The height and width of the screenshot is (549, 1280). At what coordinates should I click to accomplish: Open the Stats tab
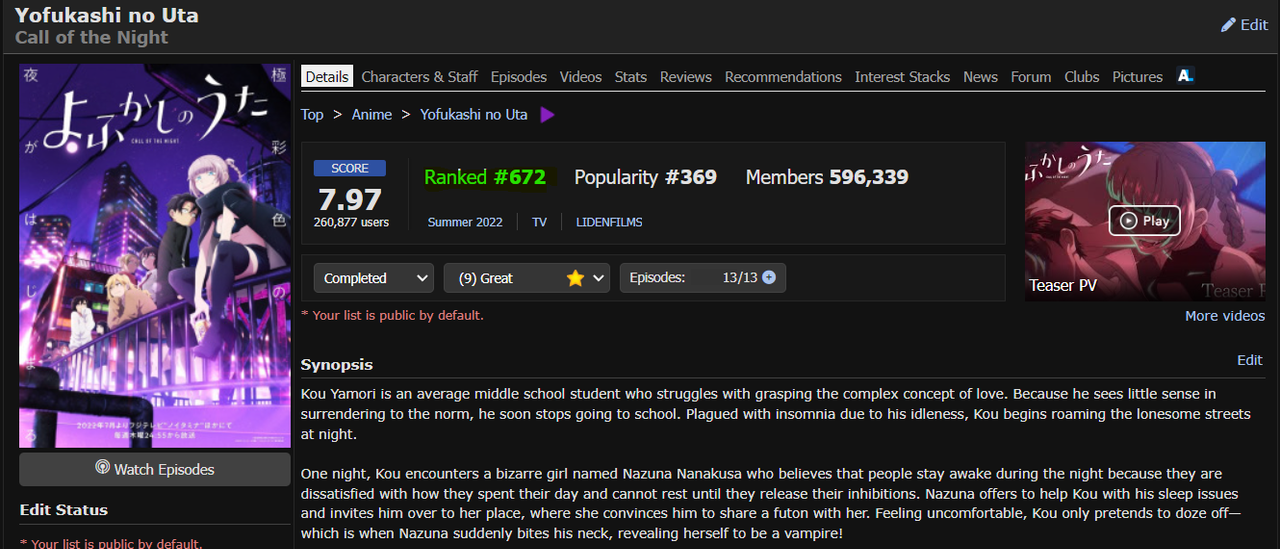[631, 77]
